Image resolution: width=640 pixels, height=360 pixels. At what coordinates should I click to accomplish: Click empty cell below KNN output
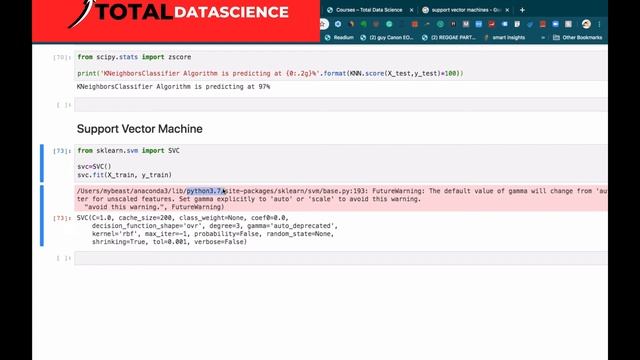point(341,104)
